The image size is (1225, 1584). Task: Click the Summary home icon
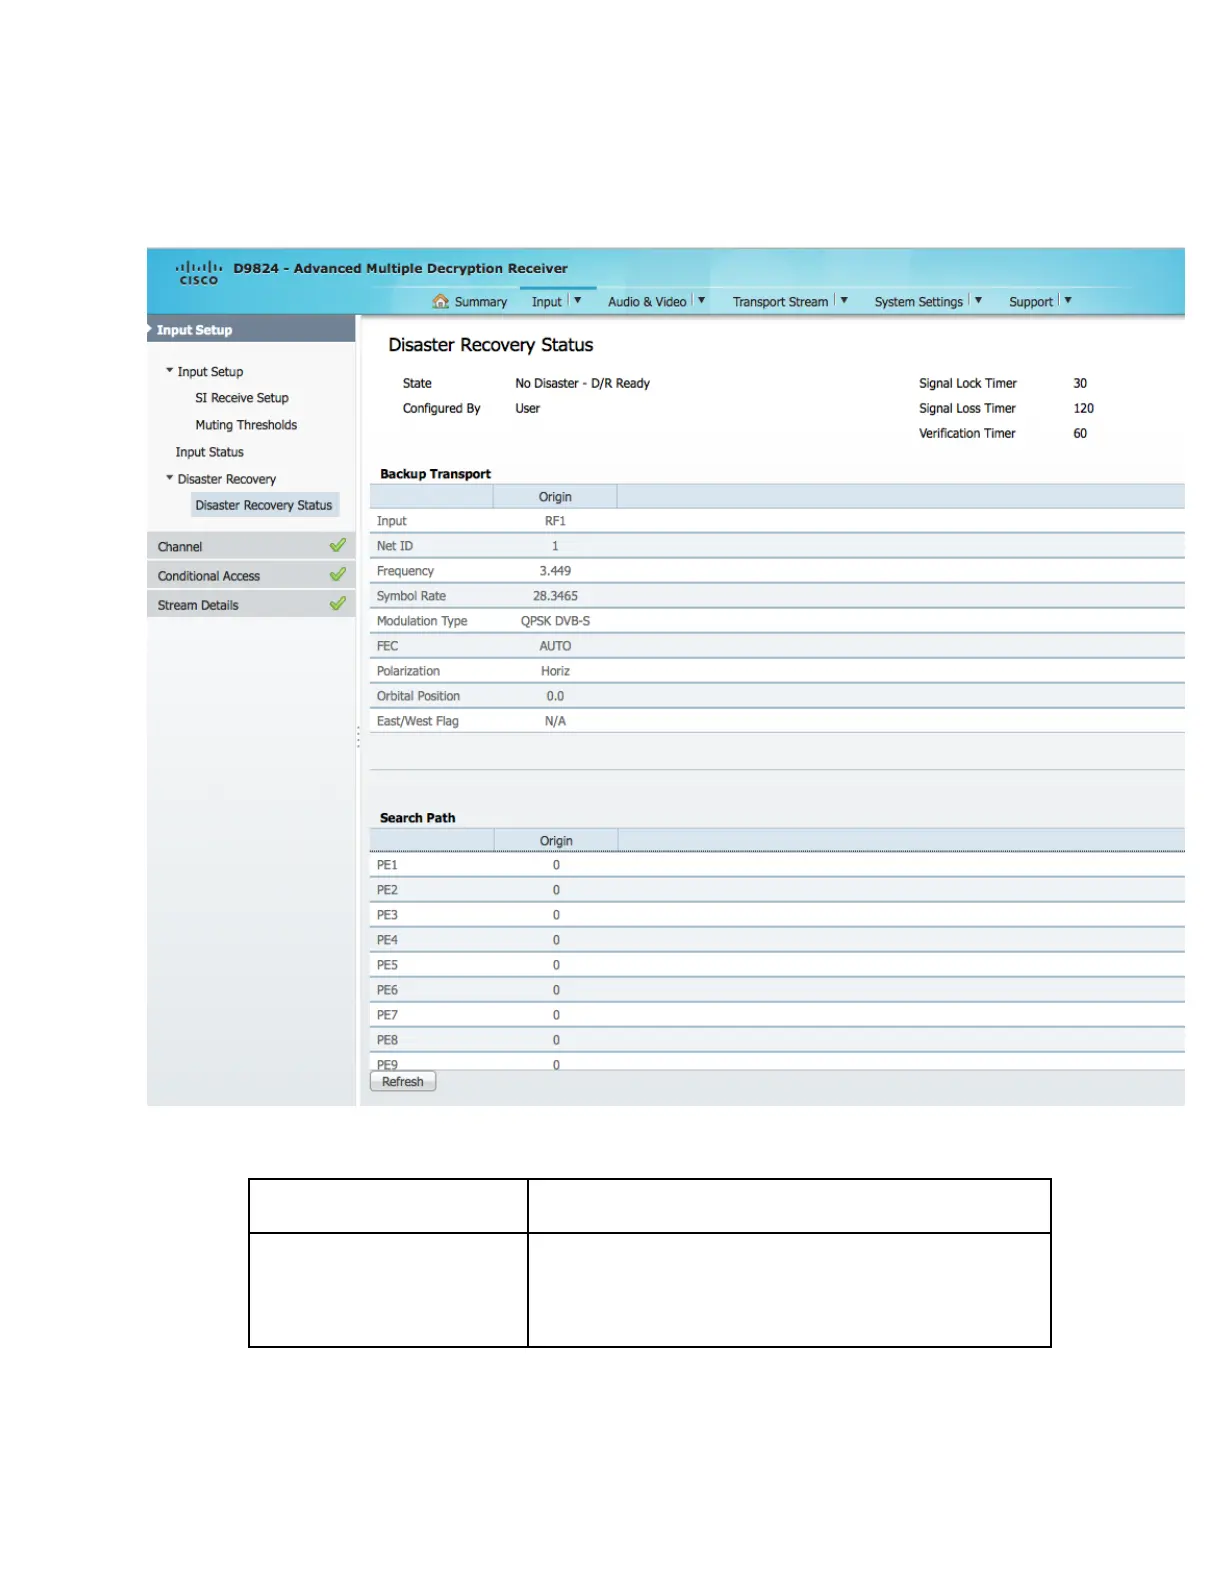tap(441, 301)
